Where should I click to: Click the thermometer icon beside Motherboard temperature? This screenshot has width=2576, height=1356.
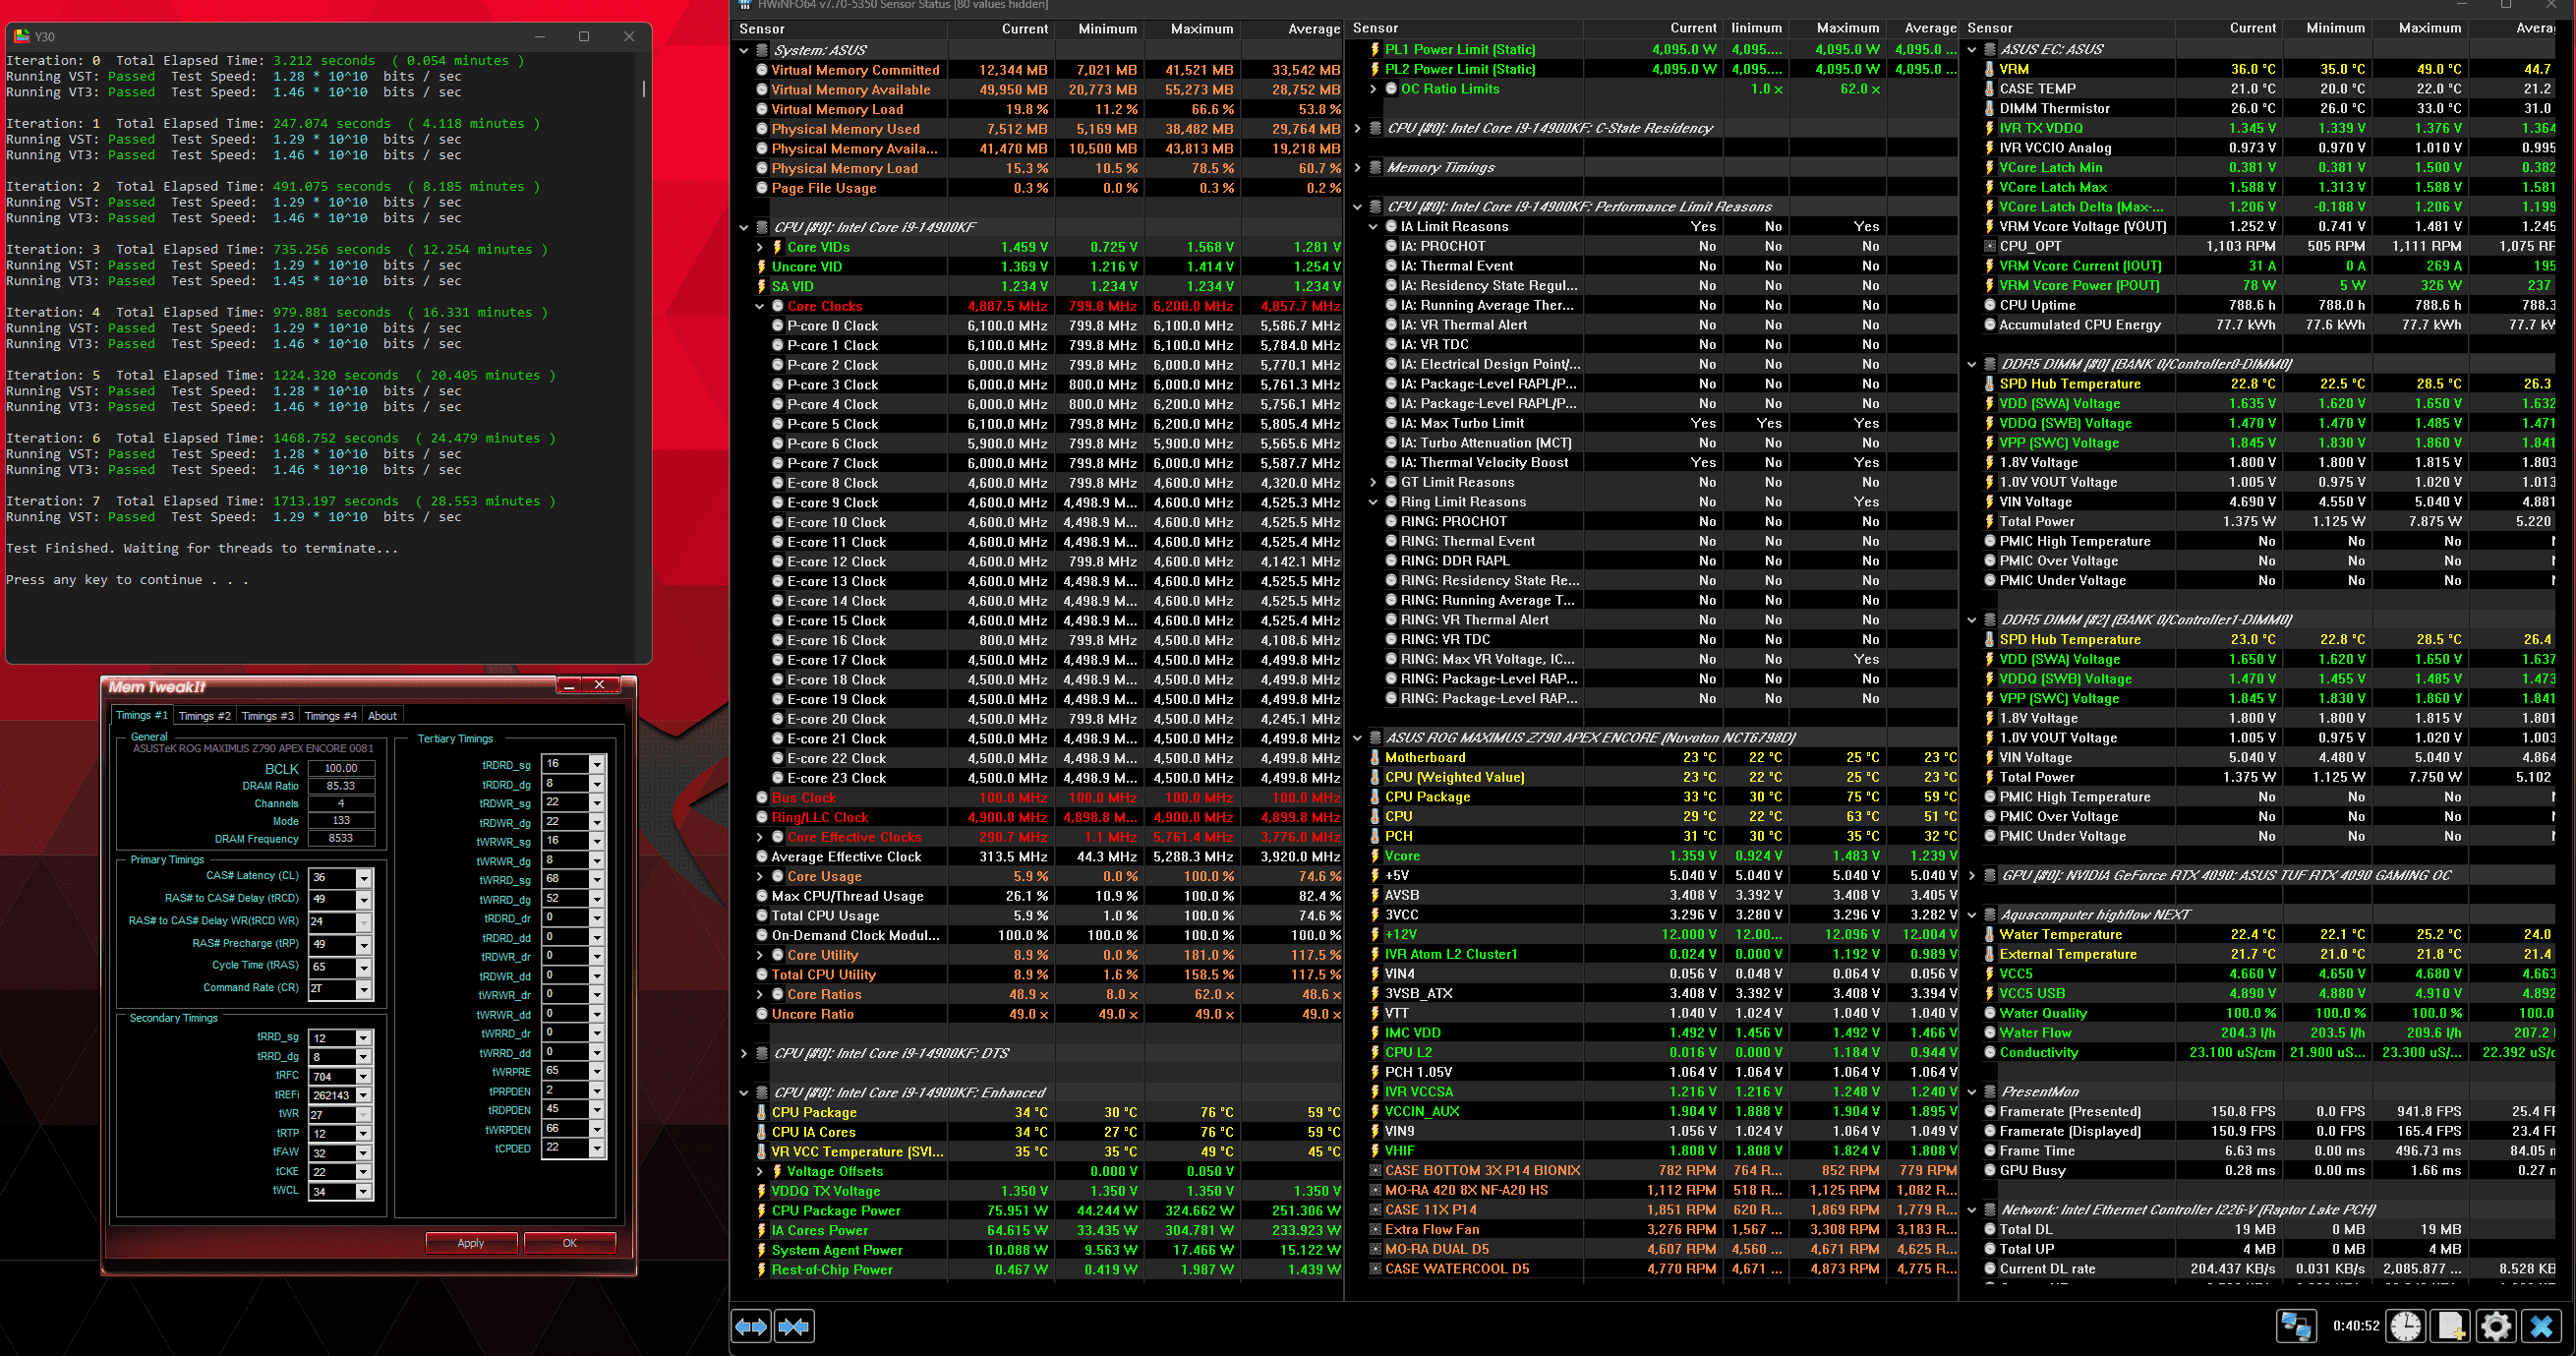1376,757
